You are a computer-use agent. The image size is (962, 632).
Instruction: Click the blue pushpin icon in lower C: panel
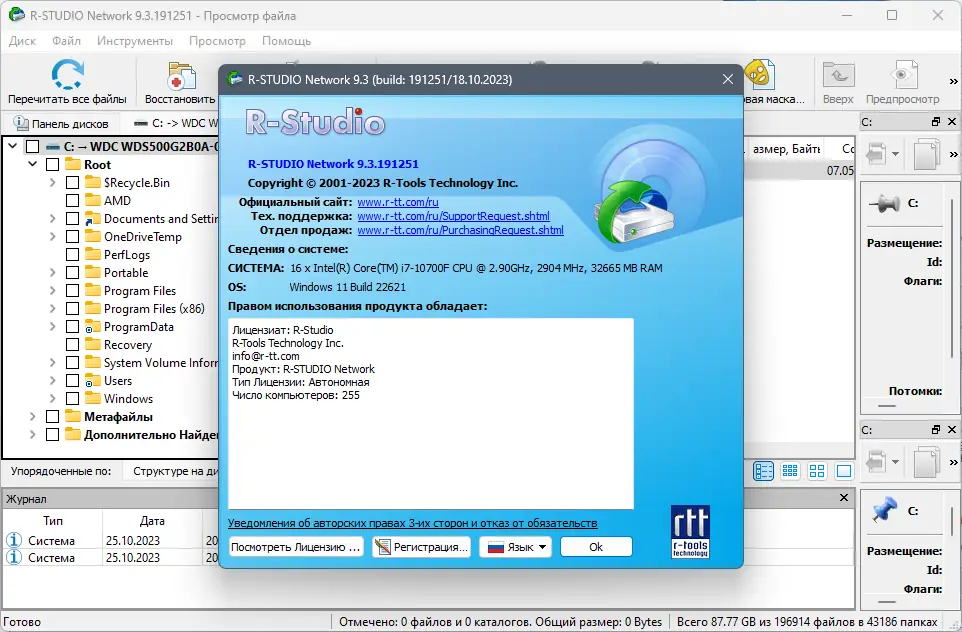point(884,511)
